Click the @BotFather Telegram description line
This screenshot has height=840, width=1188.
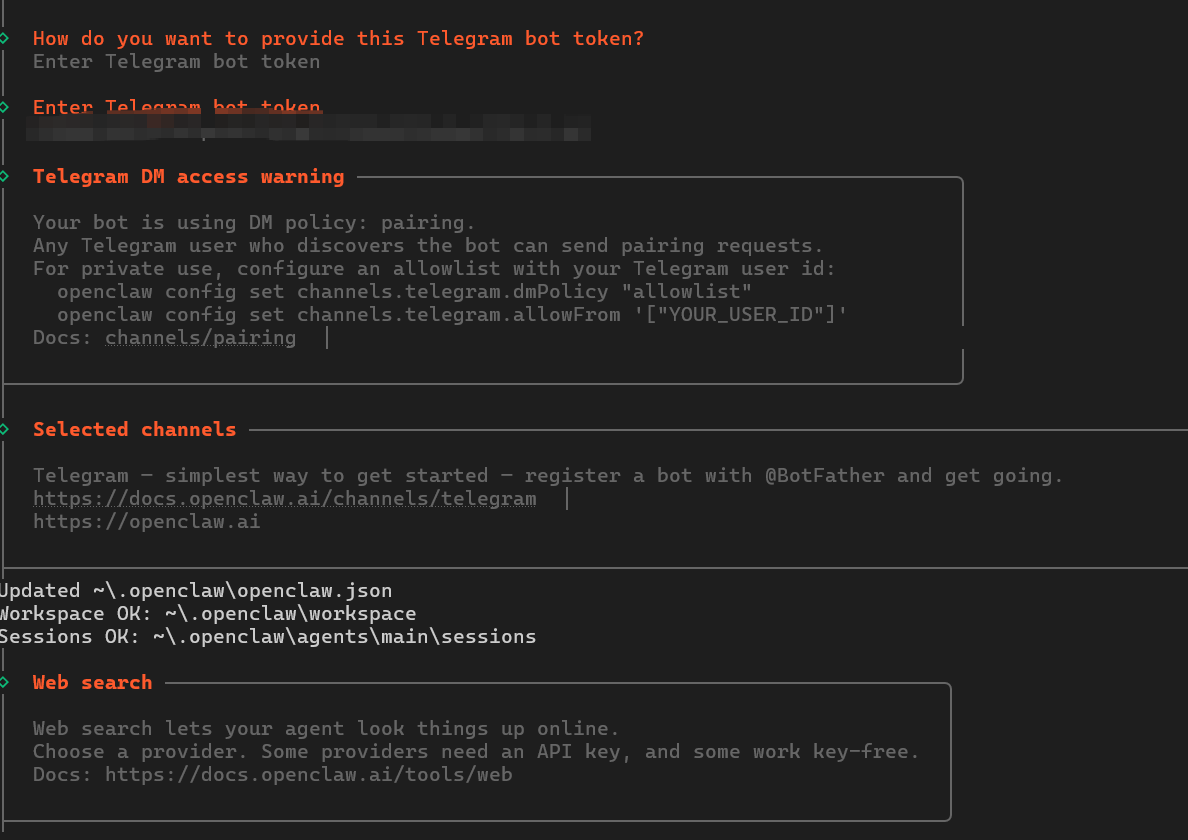click(x=548, y=476)
